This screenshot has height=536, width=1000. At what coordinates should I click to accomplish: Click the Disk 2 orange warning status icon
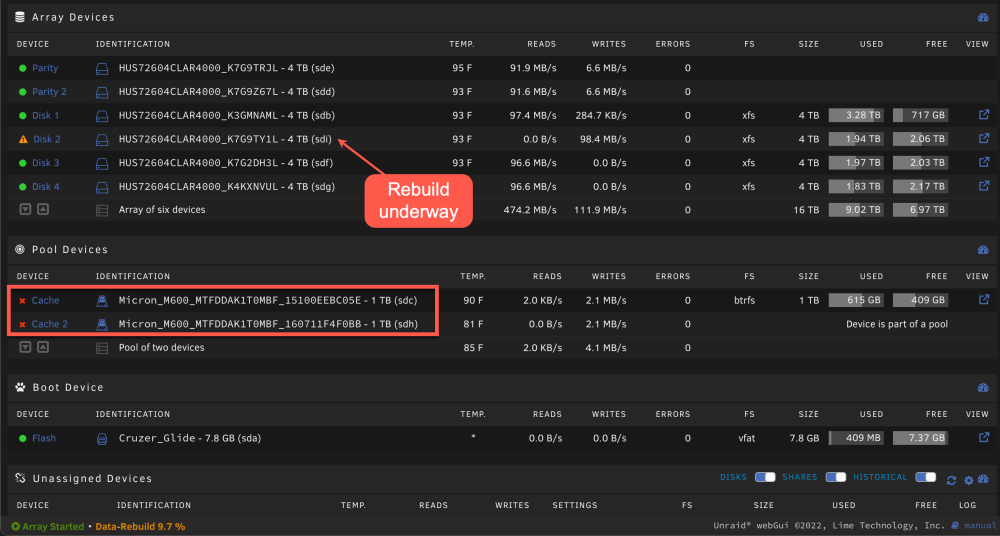tap(22, 139)
